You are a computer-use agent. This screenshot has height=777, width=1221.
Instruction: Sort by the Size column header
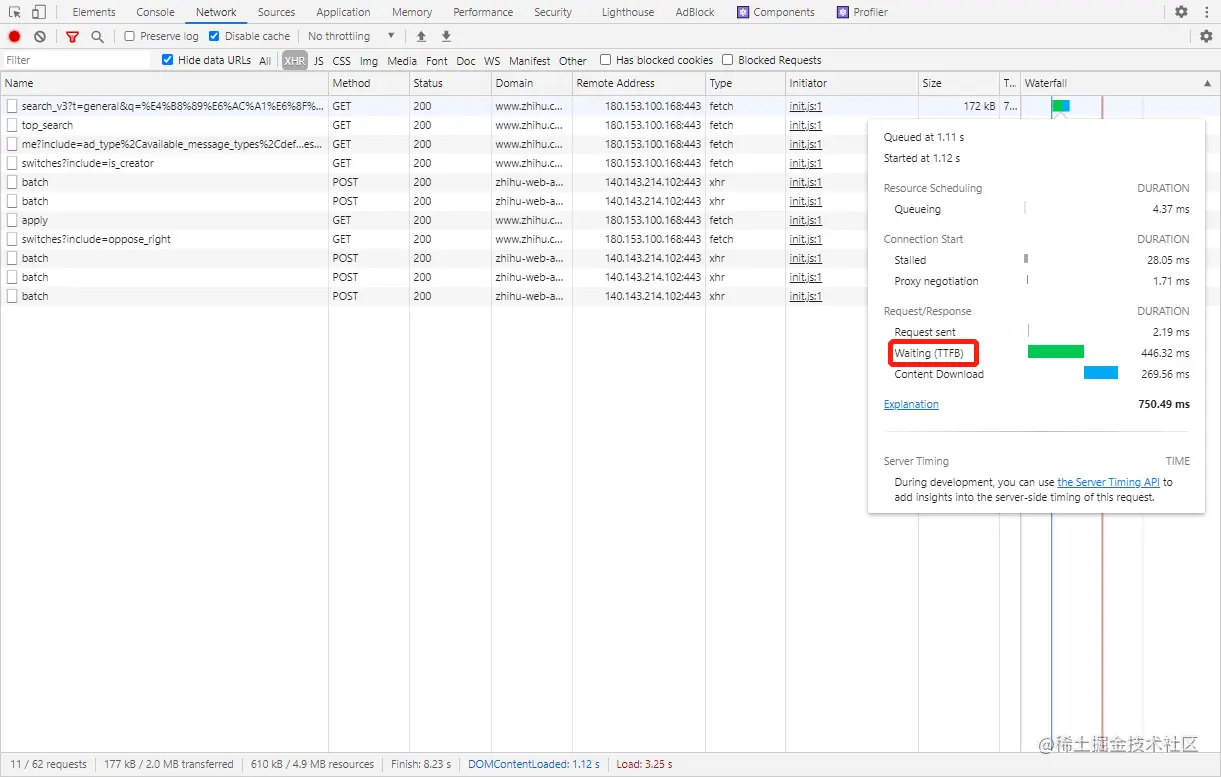pyautogui.click(x=959, y=84)
